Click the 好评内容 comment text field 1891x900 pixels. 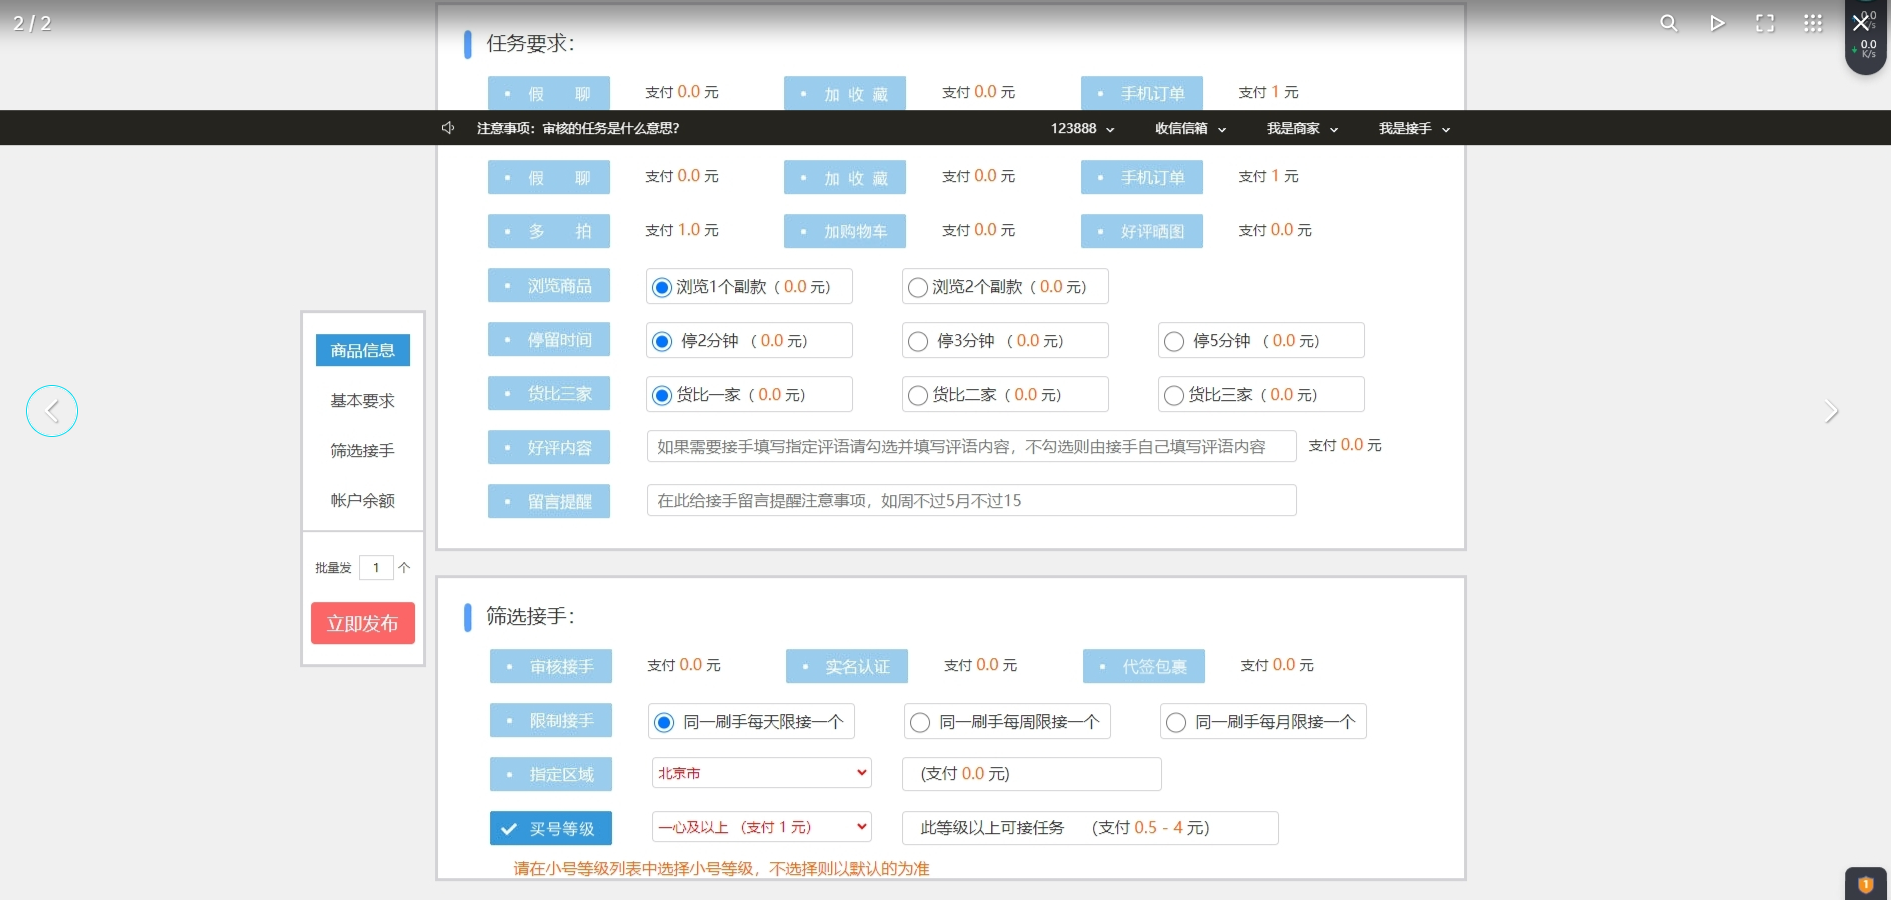click(972, 446)
